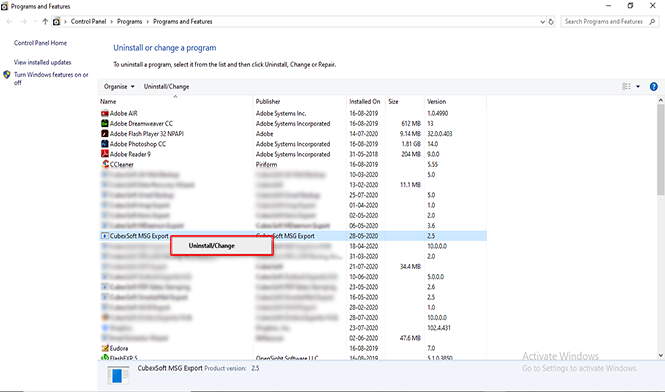Click the Control Panel breadcrumb
Image resolution: width=665 pixels, height=392 pixels.
coord(88,22)
